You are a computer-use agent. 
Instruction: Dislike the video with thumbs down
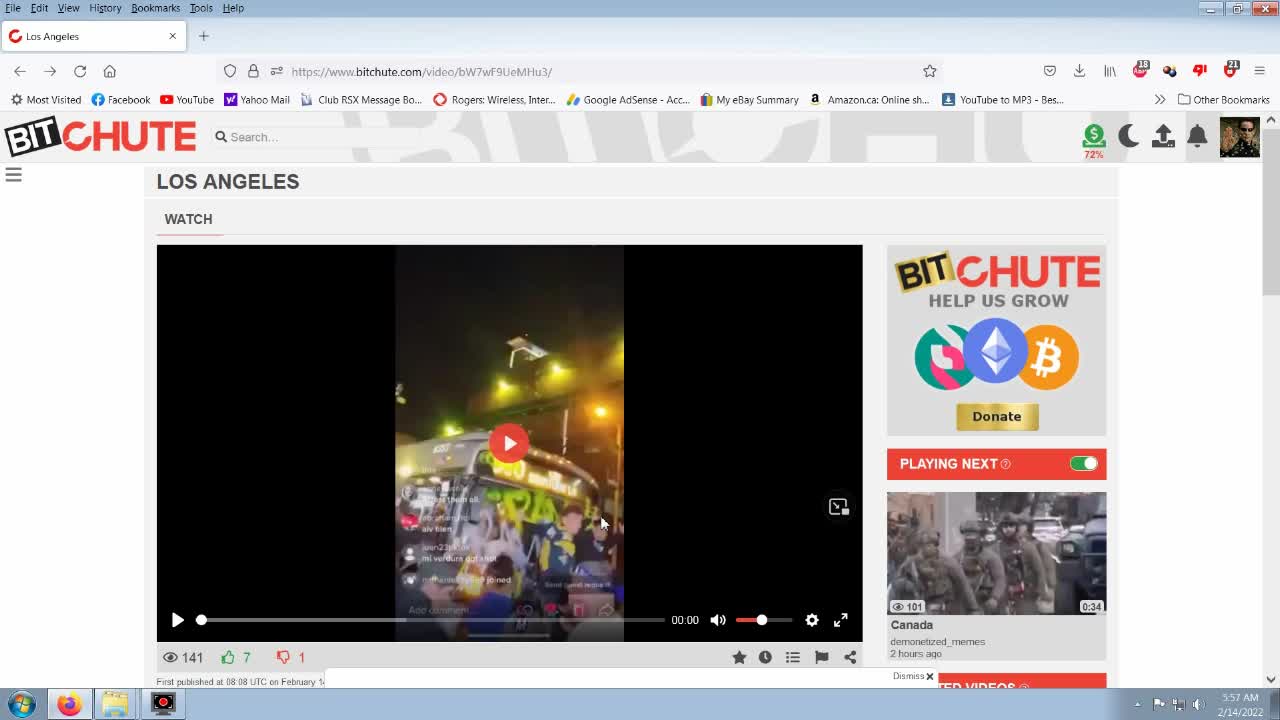pyautogui.click(x=283, y=657)
